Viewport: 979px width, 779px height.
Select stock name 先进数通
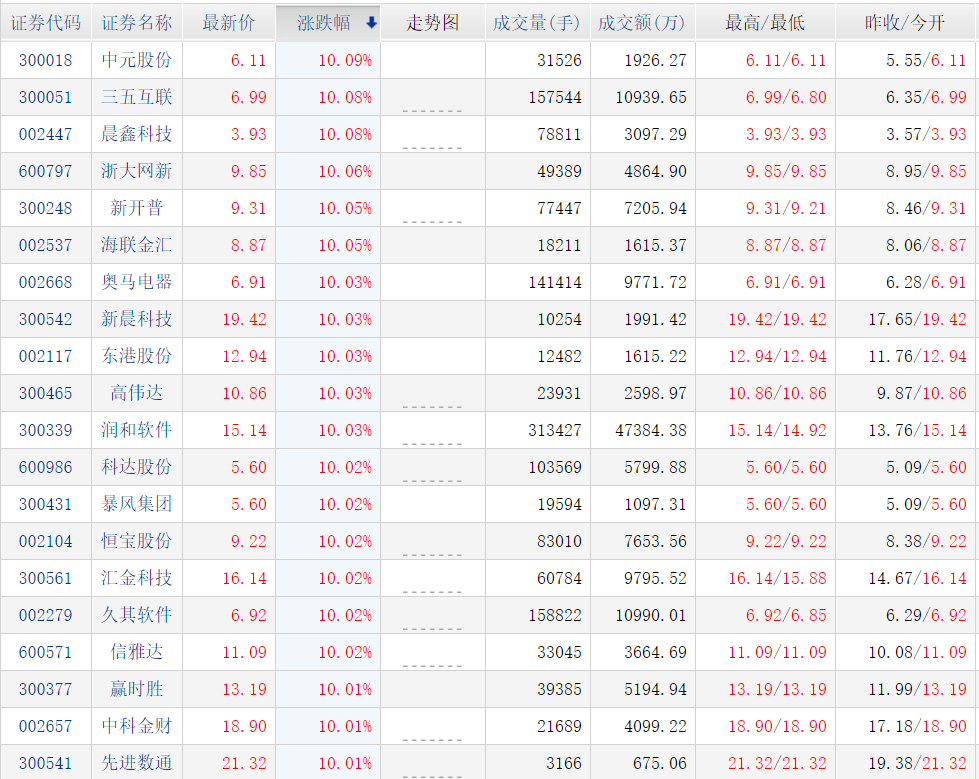(137, 763)
